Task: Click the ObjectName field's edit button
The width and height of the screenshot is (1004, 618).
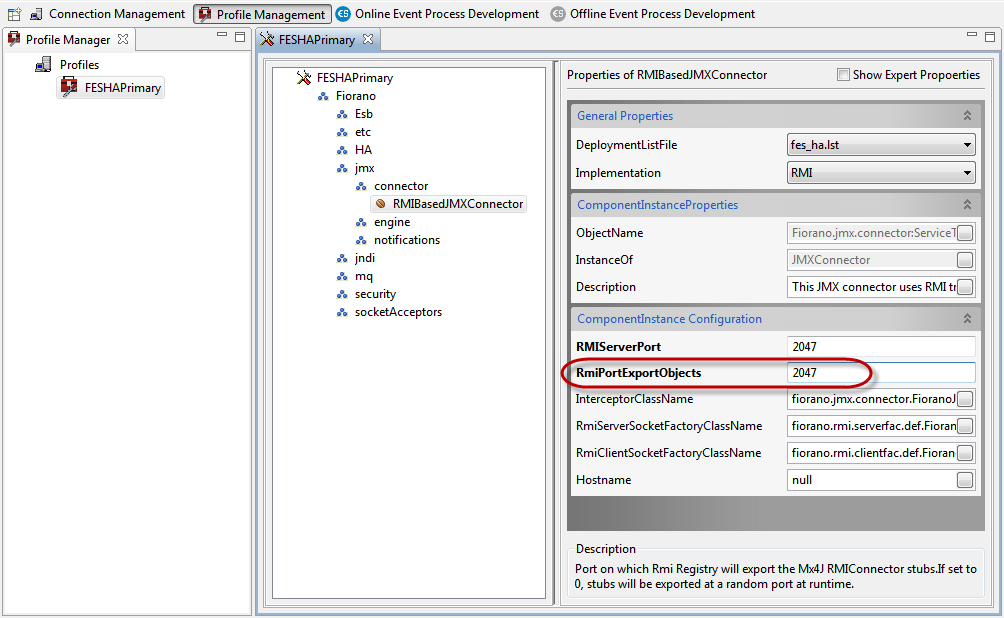Action: [965, 233]
